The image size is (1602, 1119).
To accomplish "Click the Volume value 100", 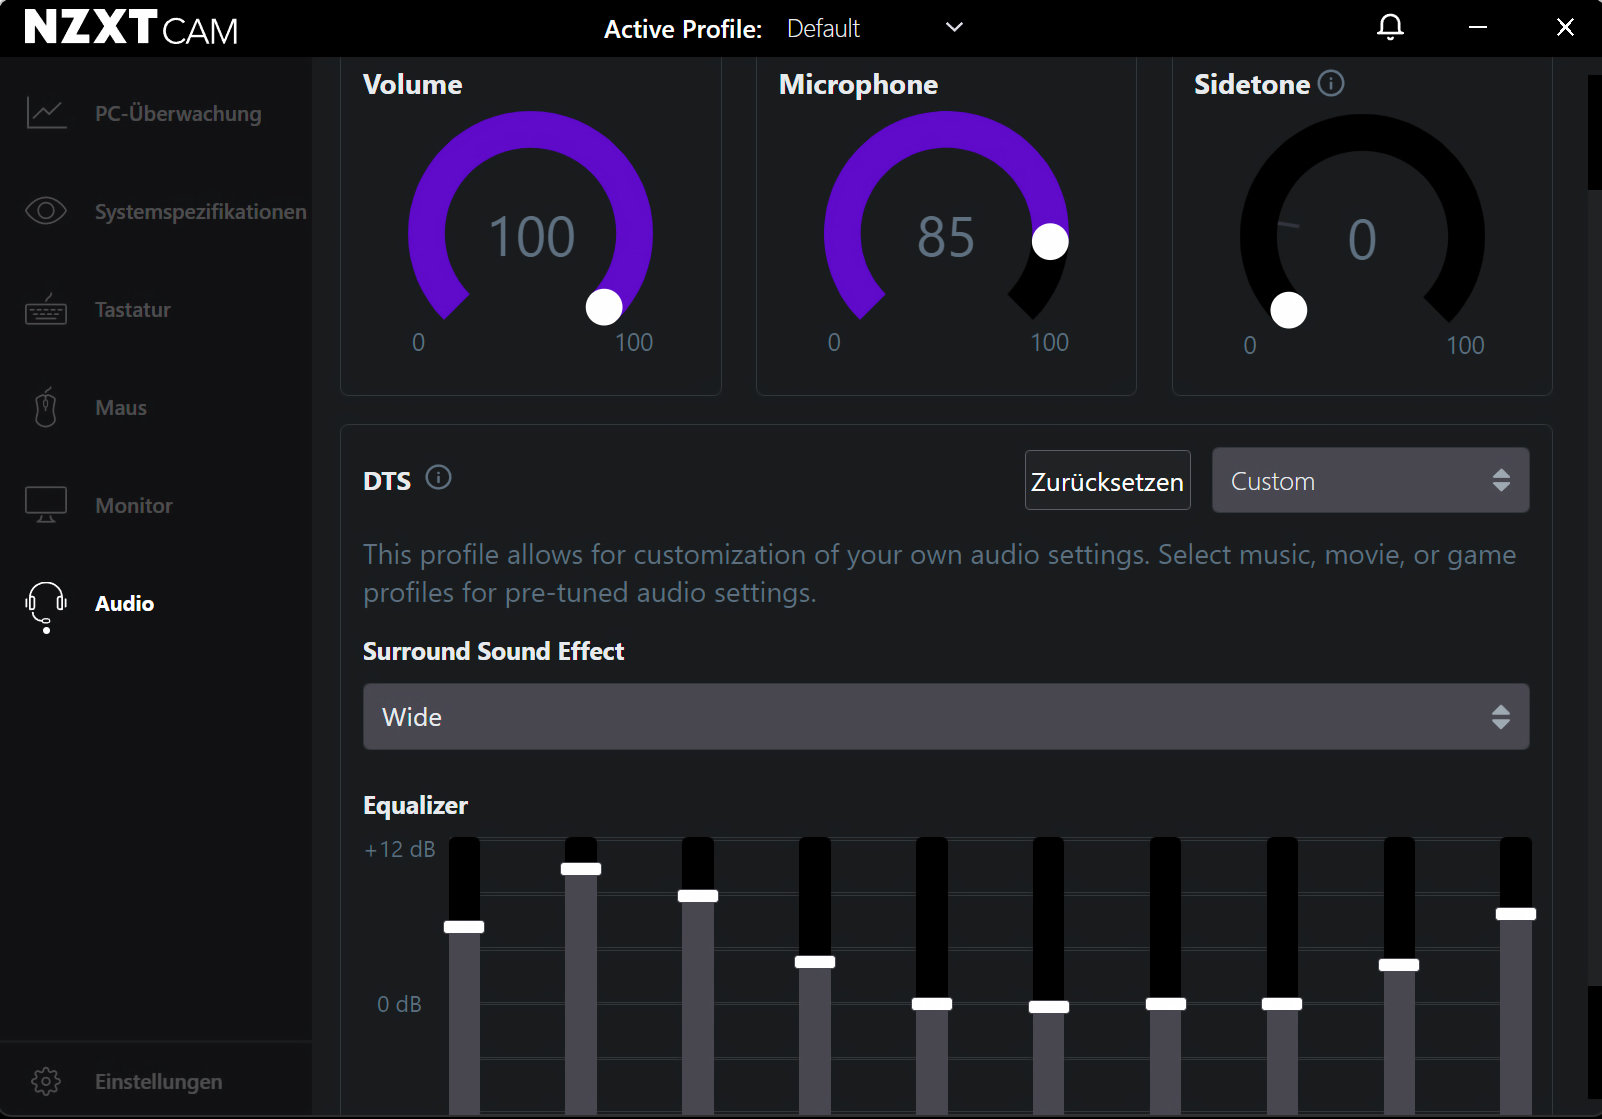I will [531, 237].
